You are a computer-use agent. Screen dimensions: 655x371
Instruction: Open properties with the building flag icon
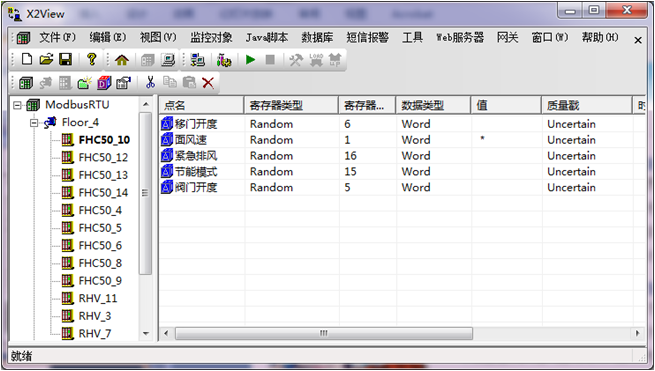[x=124, y=83]
